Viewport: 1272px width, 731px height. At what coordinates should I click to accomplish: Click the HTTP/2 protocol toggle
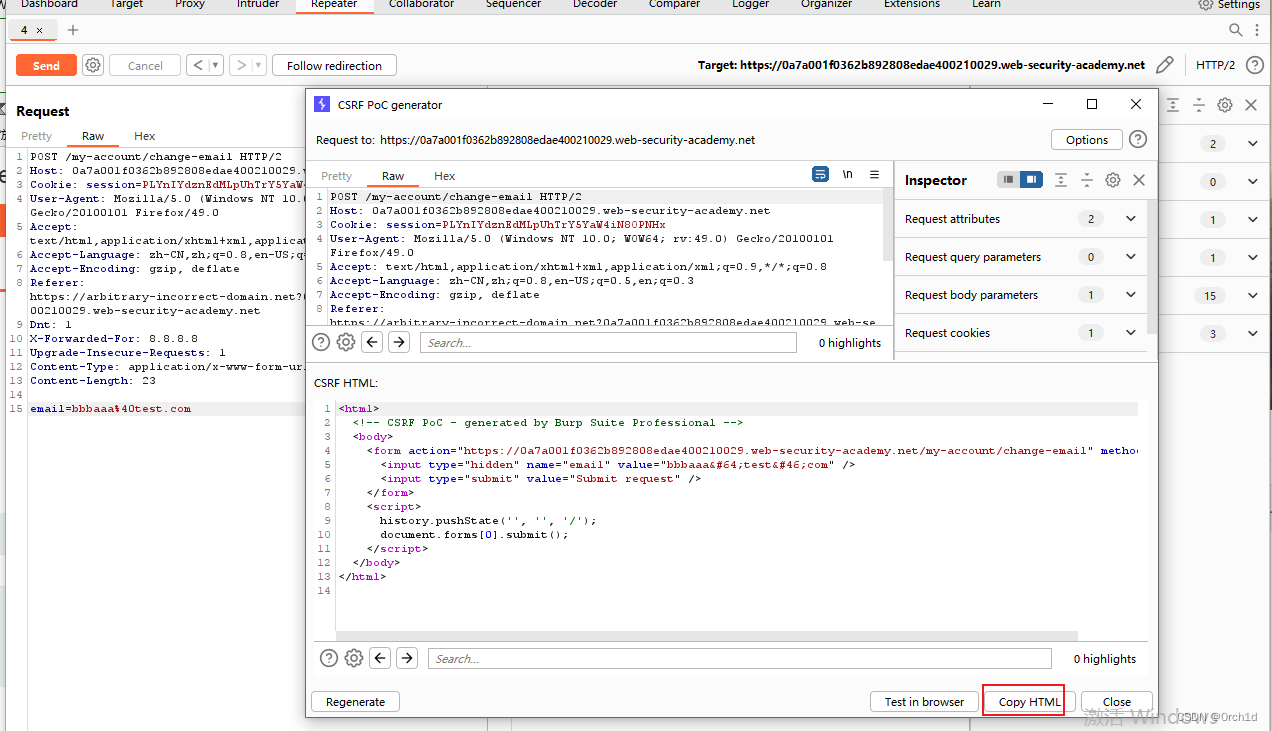point(1215,65)
